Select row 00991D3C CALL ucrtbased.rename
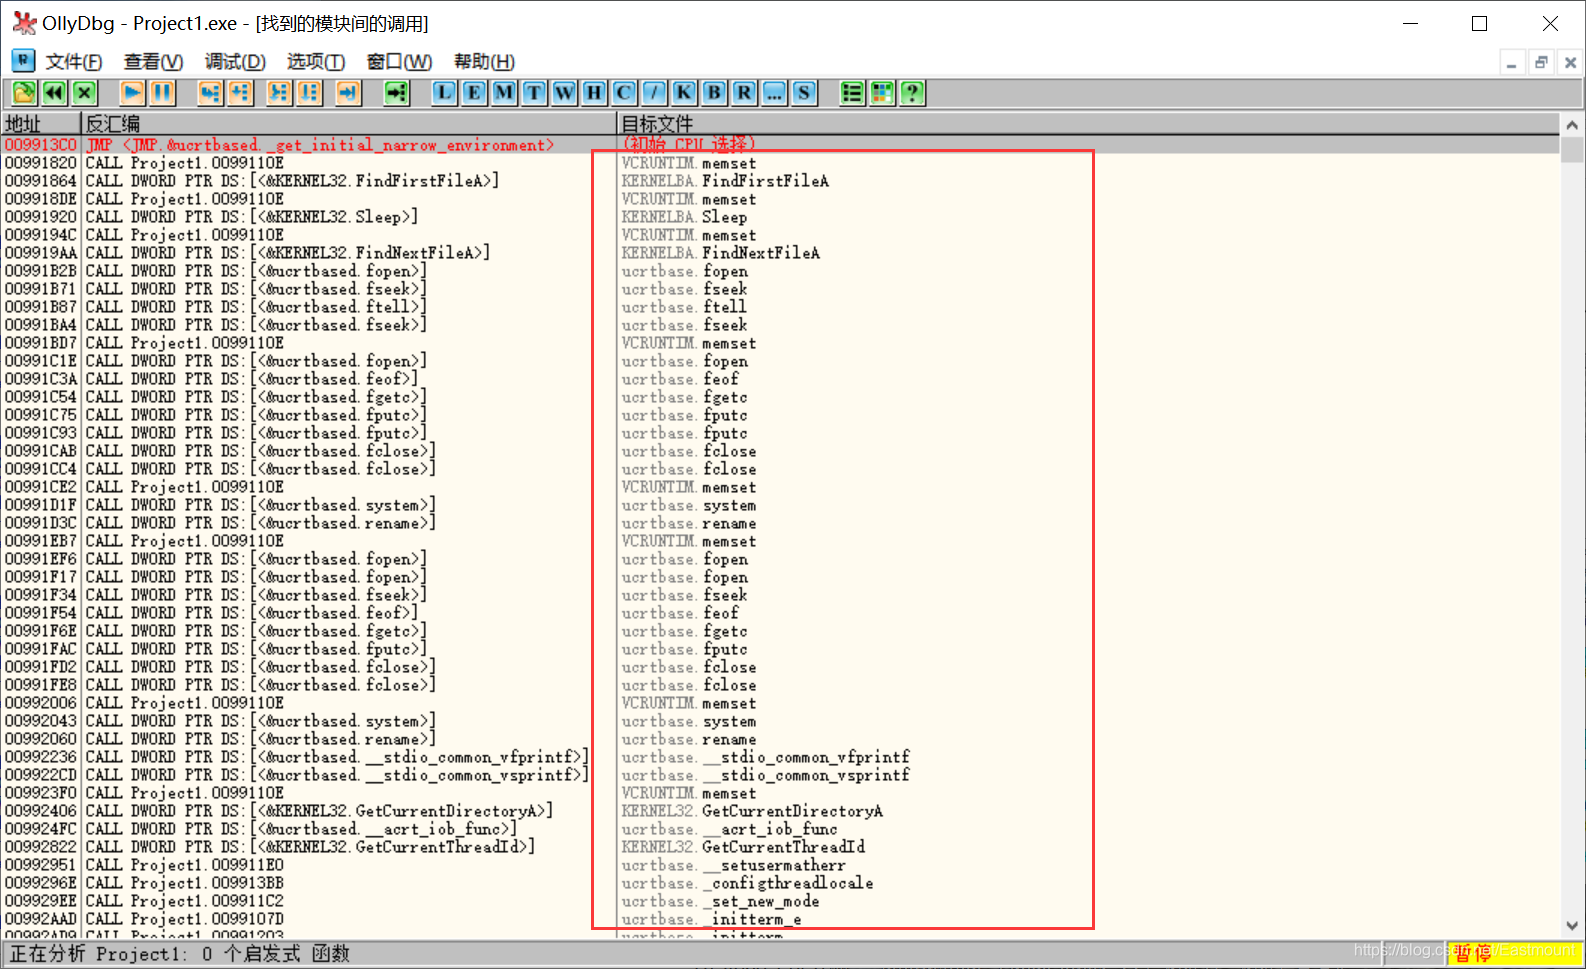 click(x=780, y=523)
